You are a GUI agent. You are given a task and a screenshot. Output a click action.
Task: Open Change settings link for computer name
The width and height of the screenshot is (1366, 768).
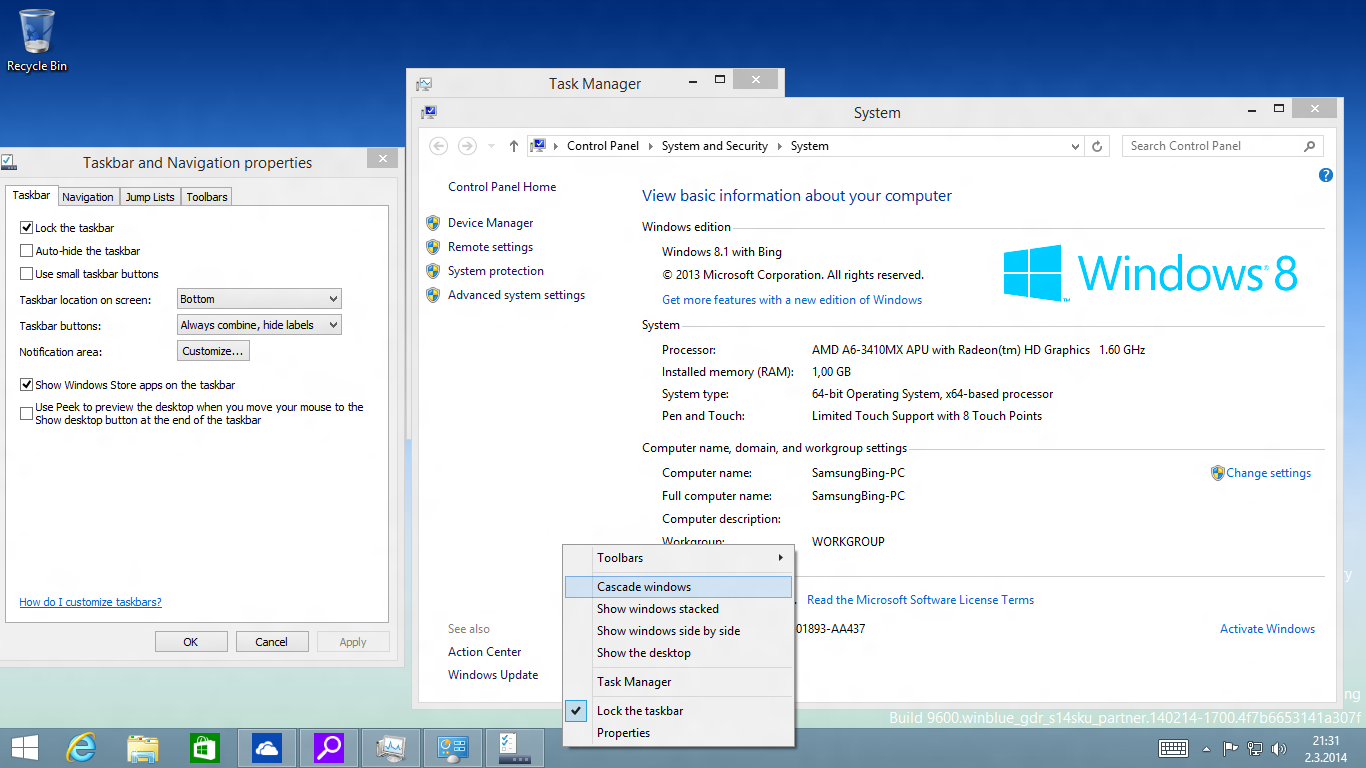pyautogui.click(x=1268, y=473)
